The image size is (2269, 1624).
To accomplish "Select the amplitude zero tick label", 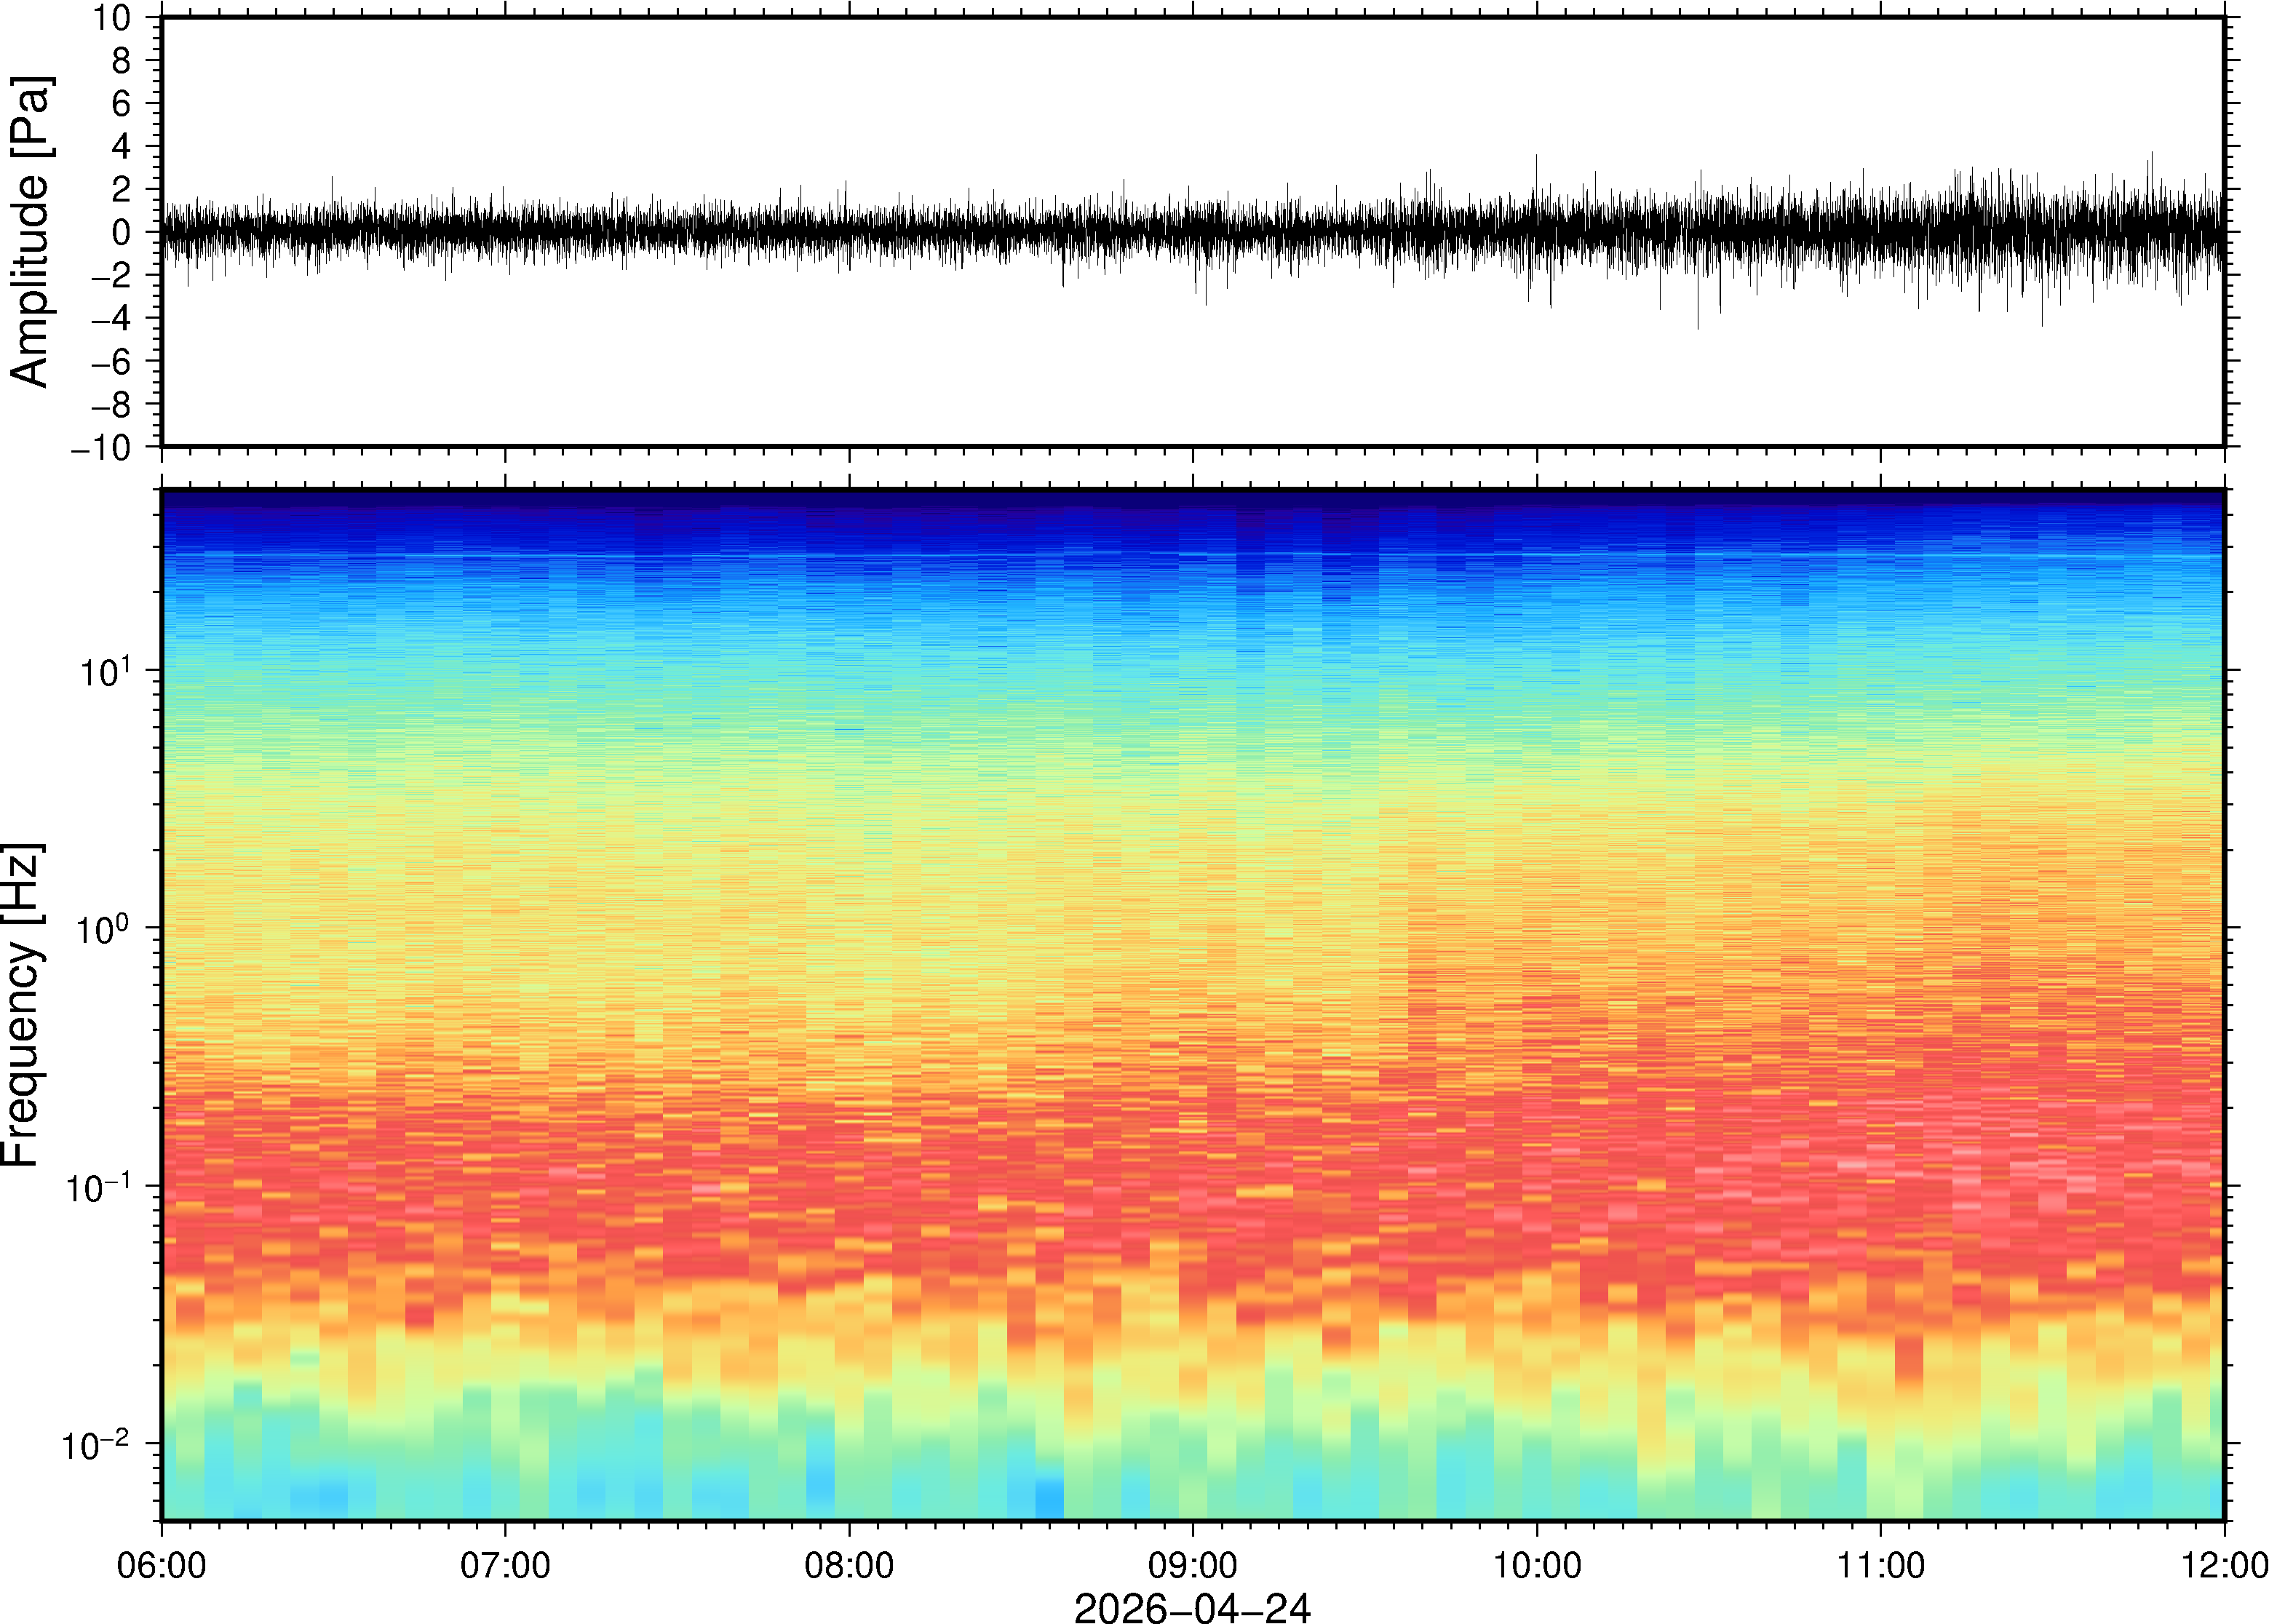I will point(121,232).
